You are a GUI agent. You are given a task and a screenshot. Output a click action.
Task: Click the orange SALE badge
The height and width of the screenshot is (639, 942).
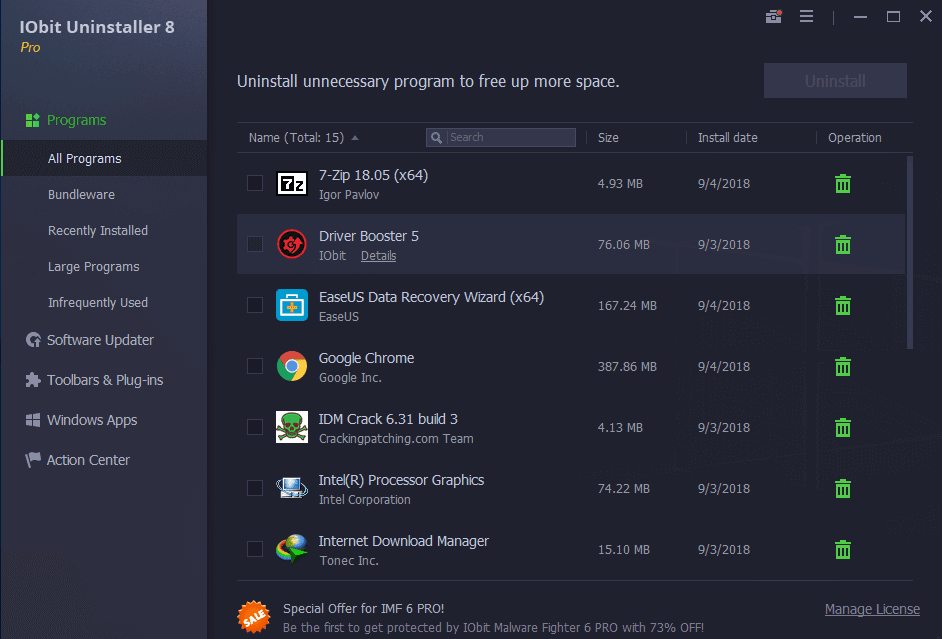(x=254, y=617)
